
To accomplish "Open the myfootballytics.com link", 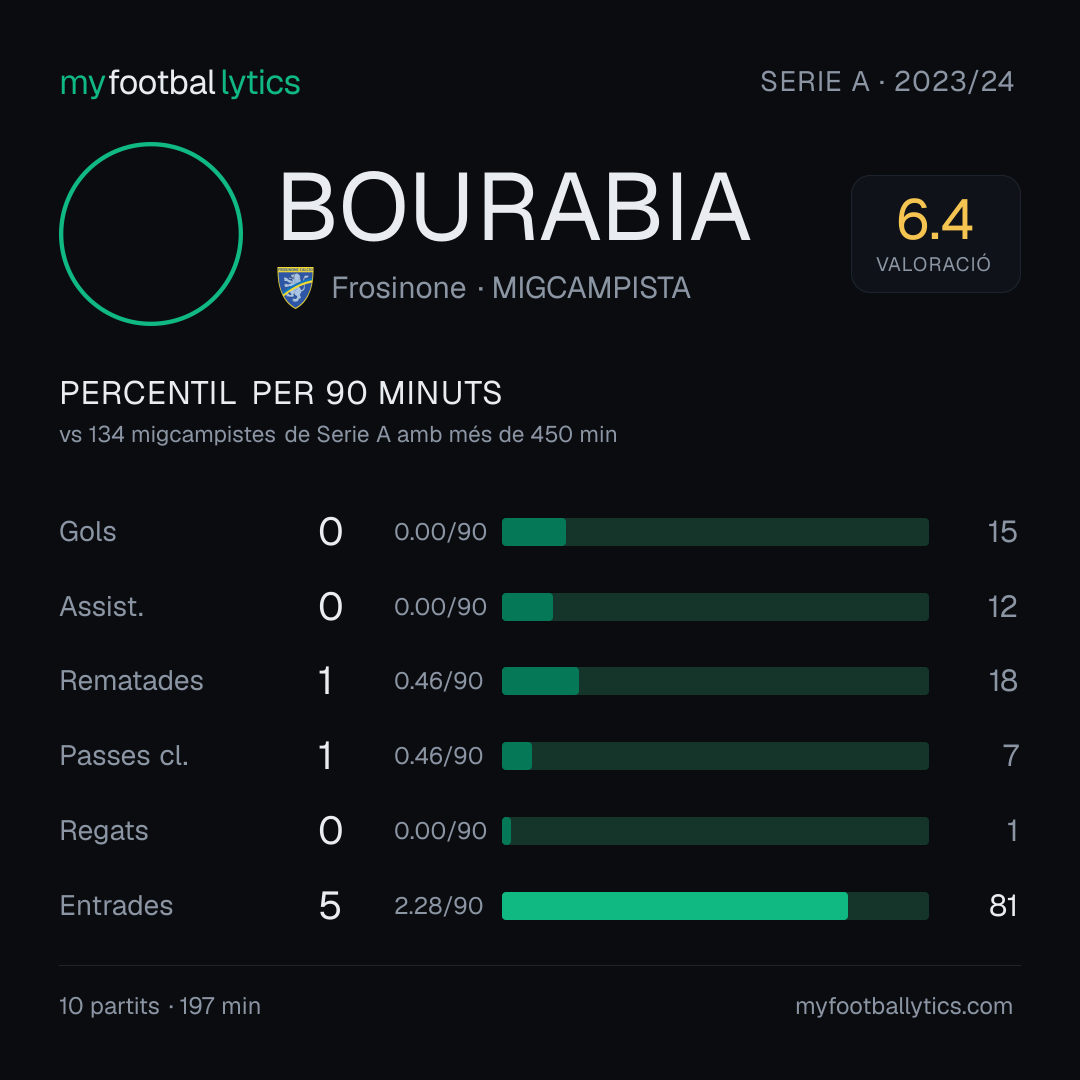I will click(904, 1006).
